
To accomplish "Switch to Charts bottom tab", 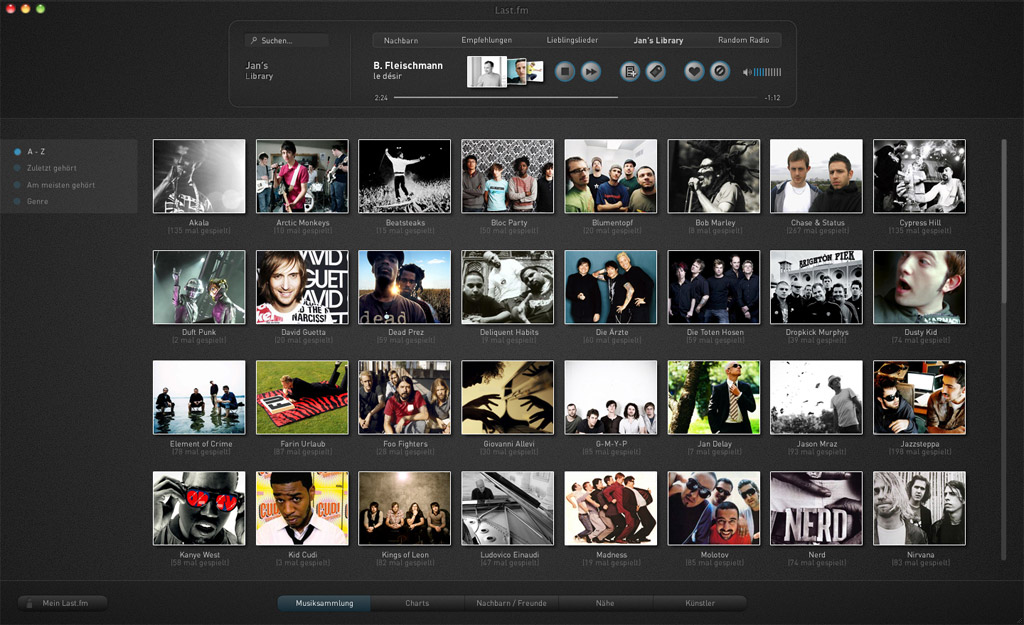I will 417,603.
